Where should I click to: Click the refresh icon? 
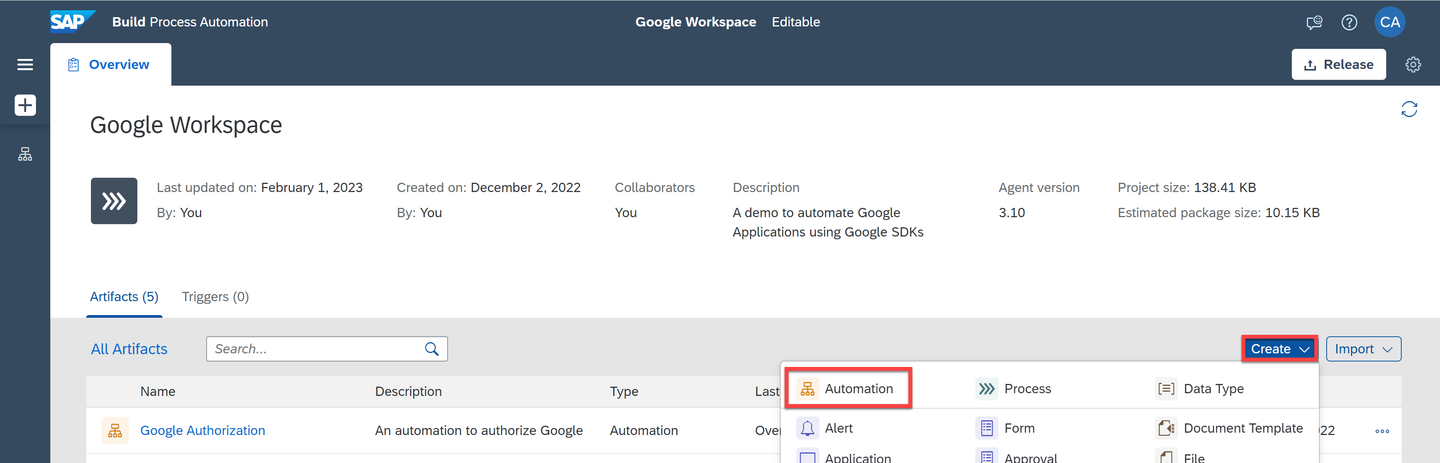1409,109
